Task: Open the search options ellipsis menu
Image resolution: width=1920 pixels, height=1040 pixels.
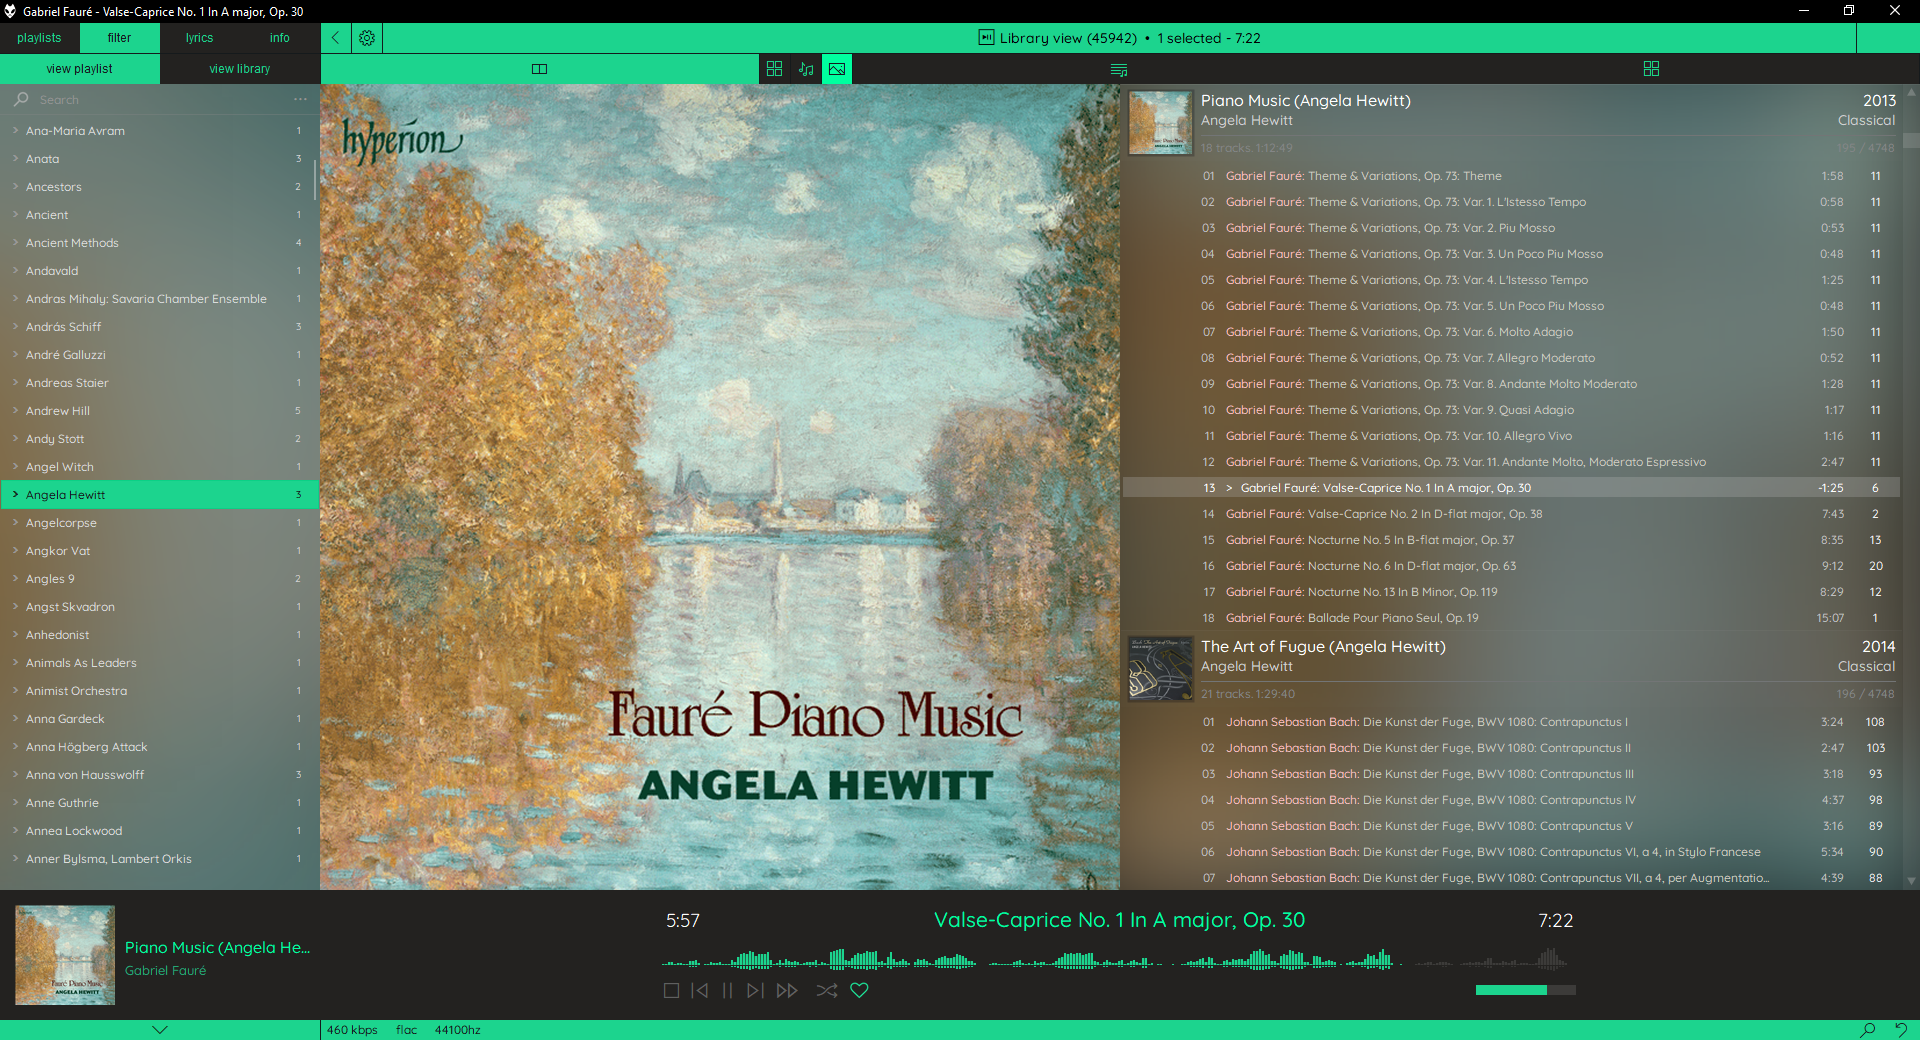Action: click(x=300, y=100)
